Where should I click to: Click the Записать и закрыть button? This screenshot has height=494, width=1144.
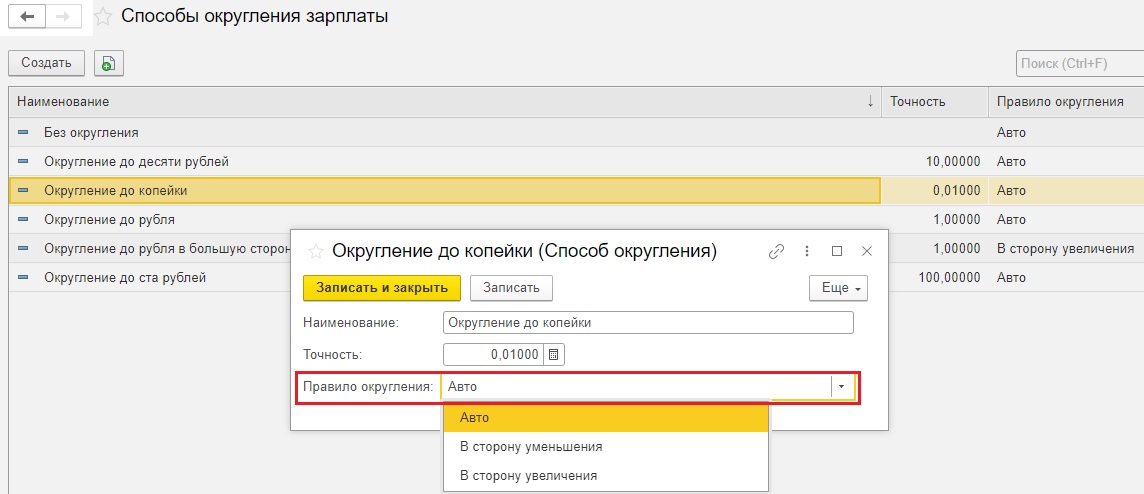click(x=382, y=287)
